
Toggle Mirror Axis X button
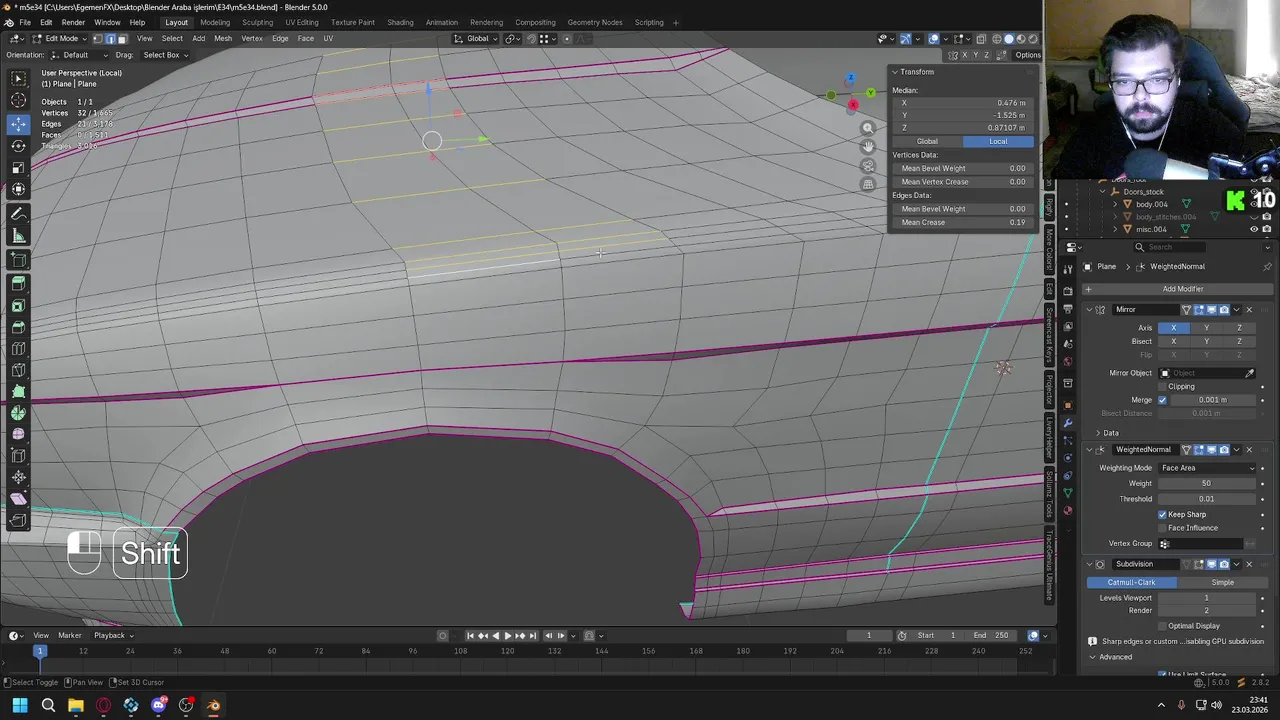1173,328
